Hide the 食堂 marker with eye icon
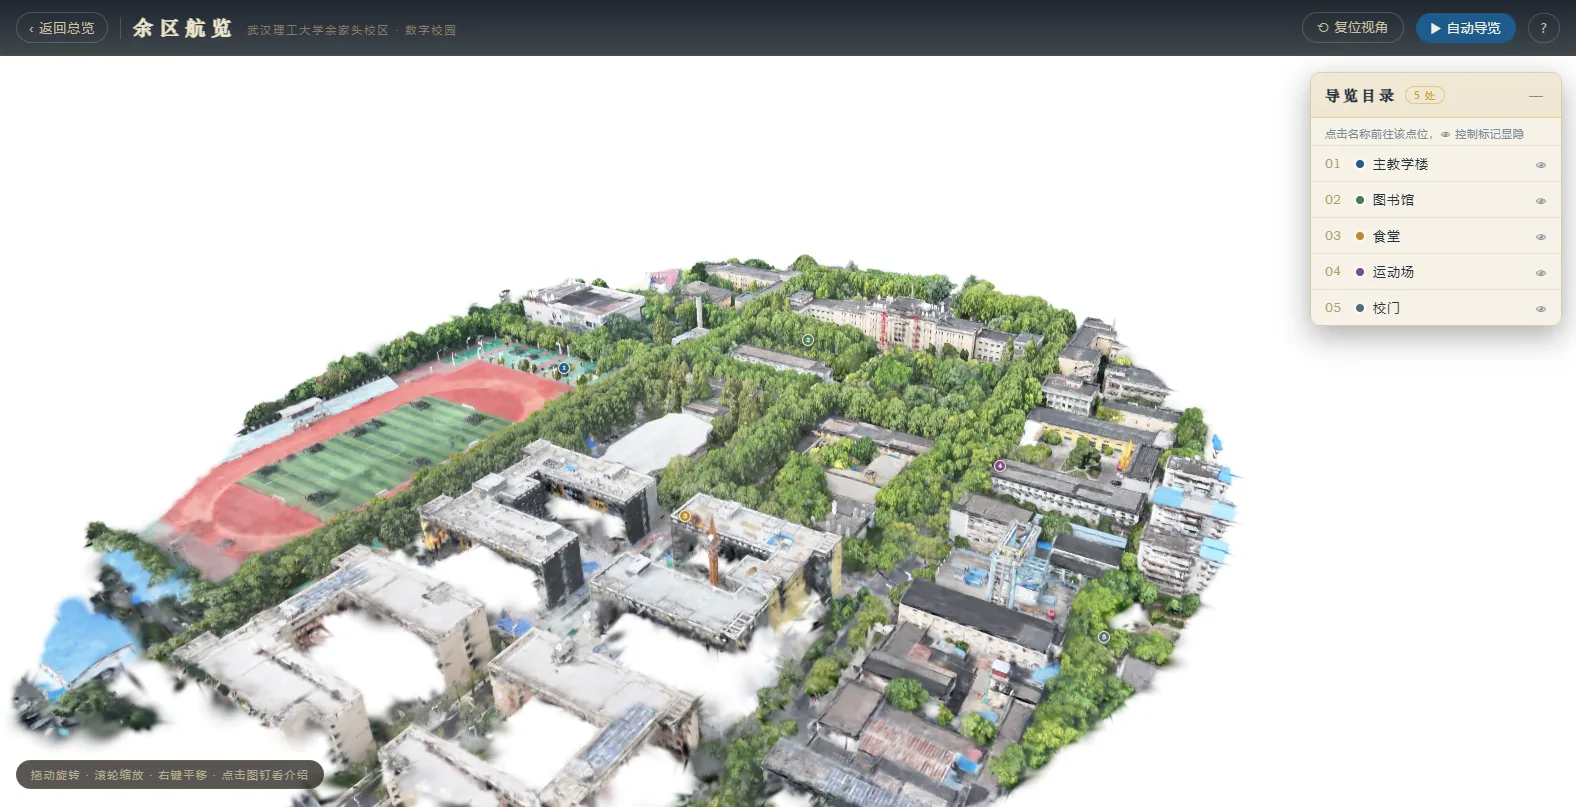This screenshot has height=807, width=1576. (x=1540, y=237)
